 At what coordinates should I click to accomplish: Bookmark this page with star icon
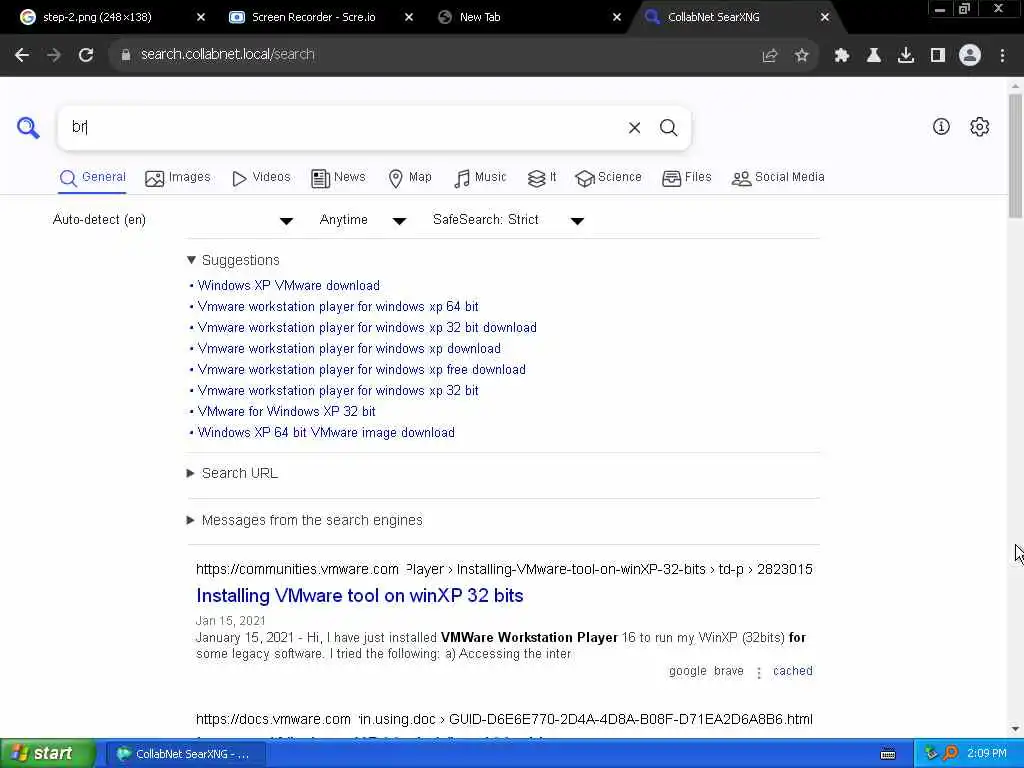[801, 56]
